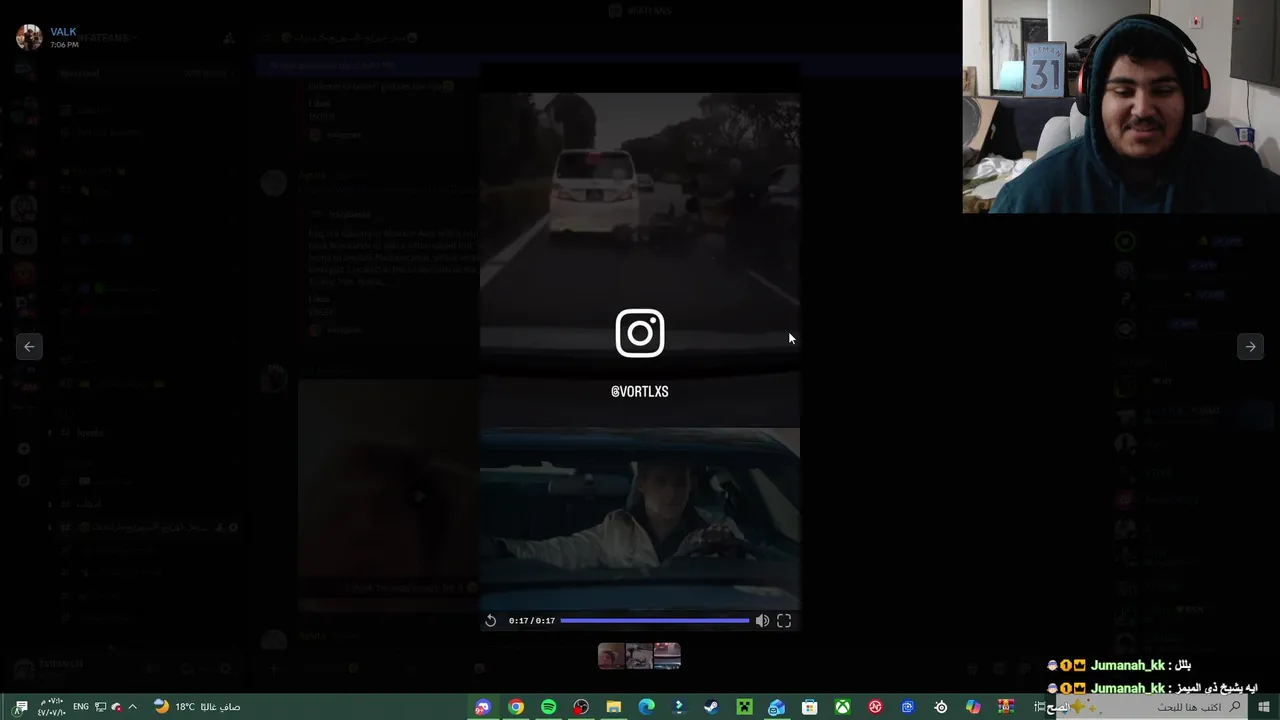The width and height of the screenshot is (1280, 720).
Task: Open the mail app icon in taskbar
Action: (776, 707)
